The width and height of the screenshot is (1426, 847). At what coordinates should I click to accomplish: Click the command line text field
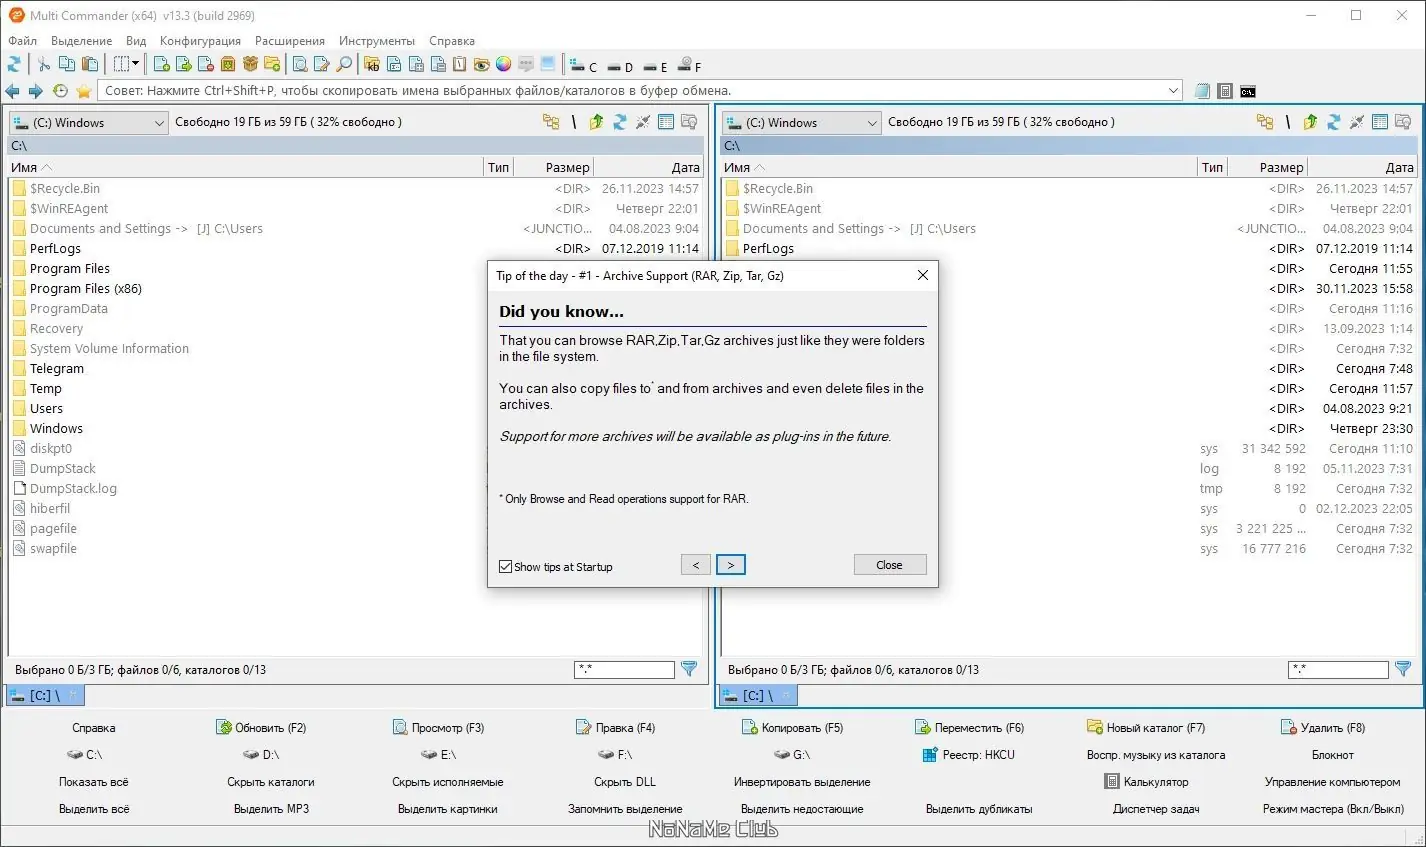(640, 91)
